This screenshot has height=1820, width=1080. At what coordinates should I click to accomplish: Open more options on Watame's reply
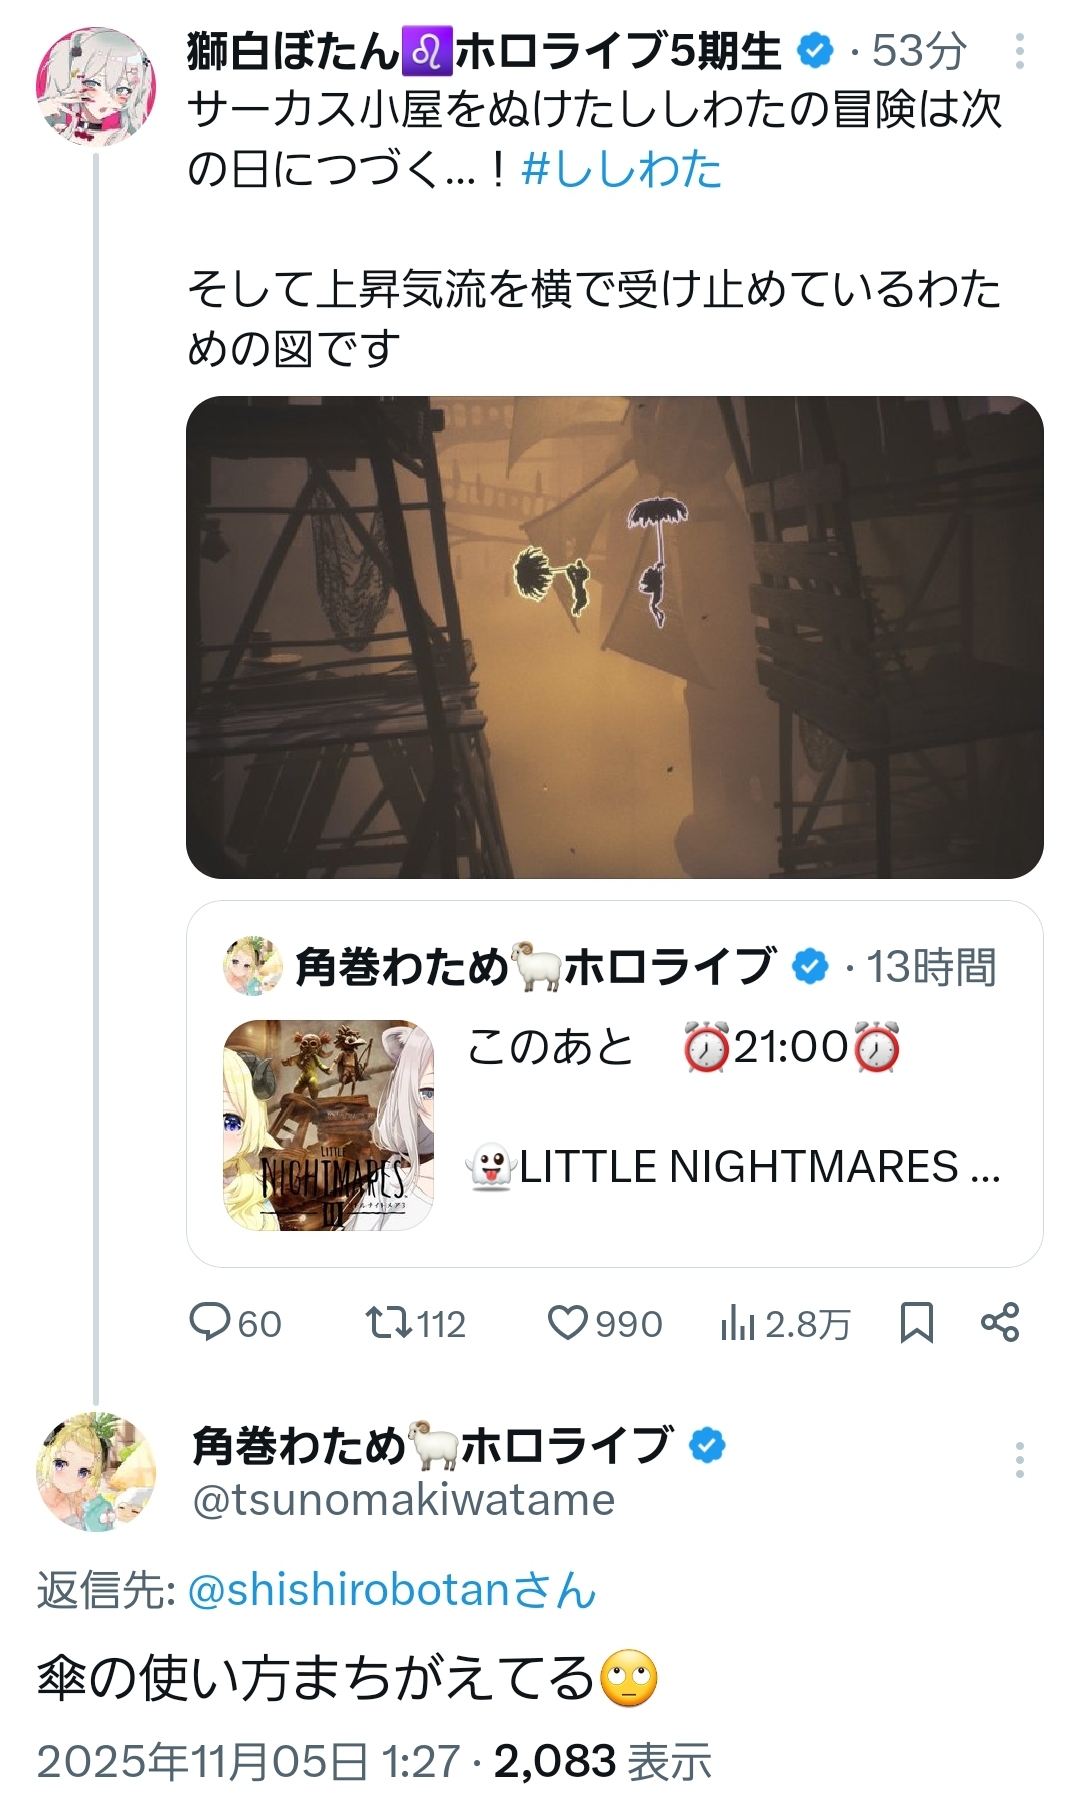(1019, 1460)
